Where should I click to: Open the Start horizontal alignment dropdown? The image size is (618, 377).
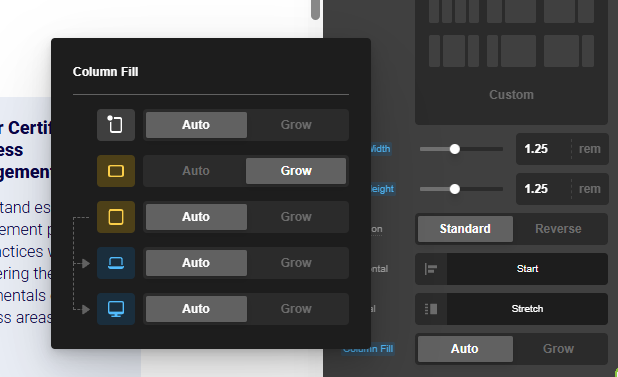(x=527, y=269)
